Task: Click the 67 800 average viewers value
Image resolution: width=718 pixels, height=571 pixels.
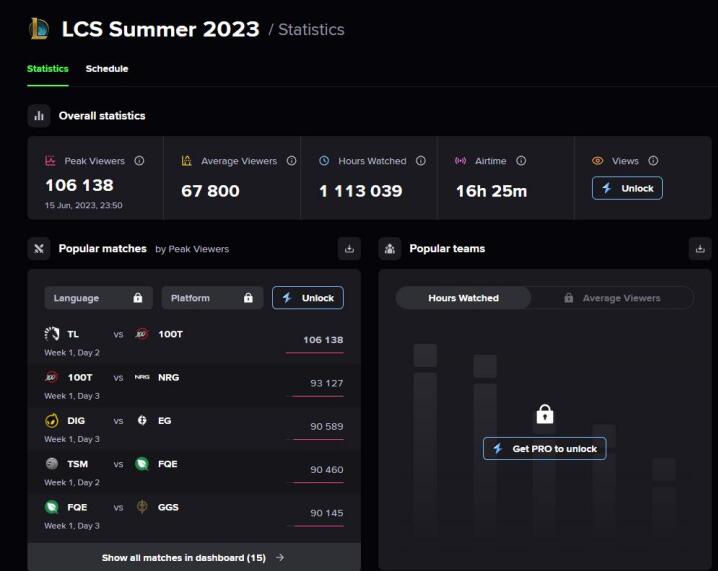Action: click(210, 191)
